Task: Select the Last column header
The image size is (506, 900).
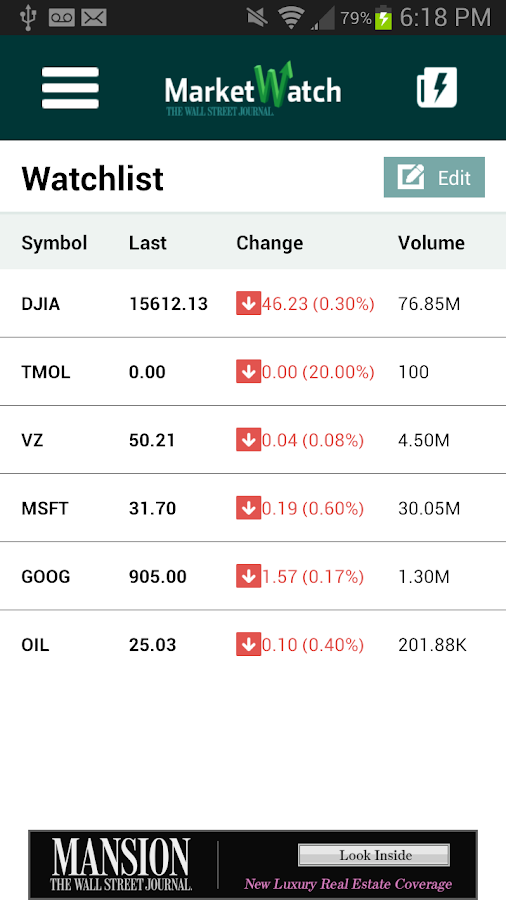Action: (147, 243)
